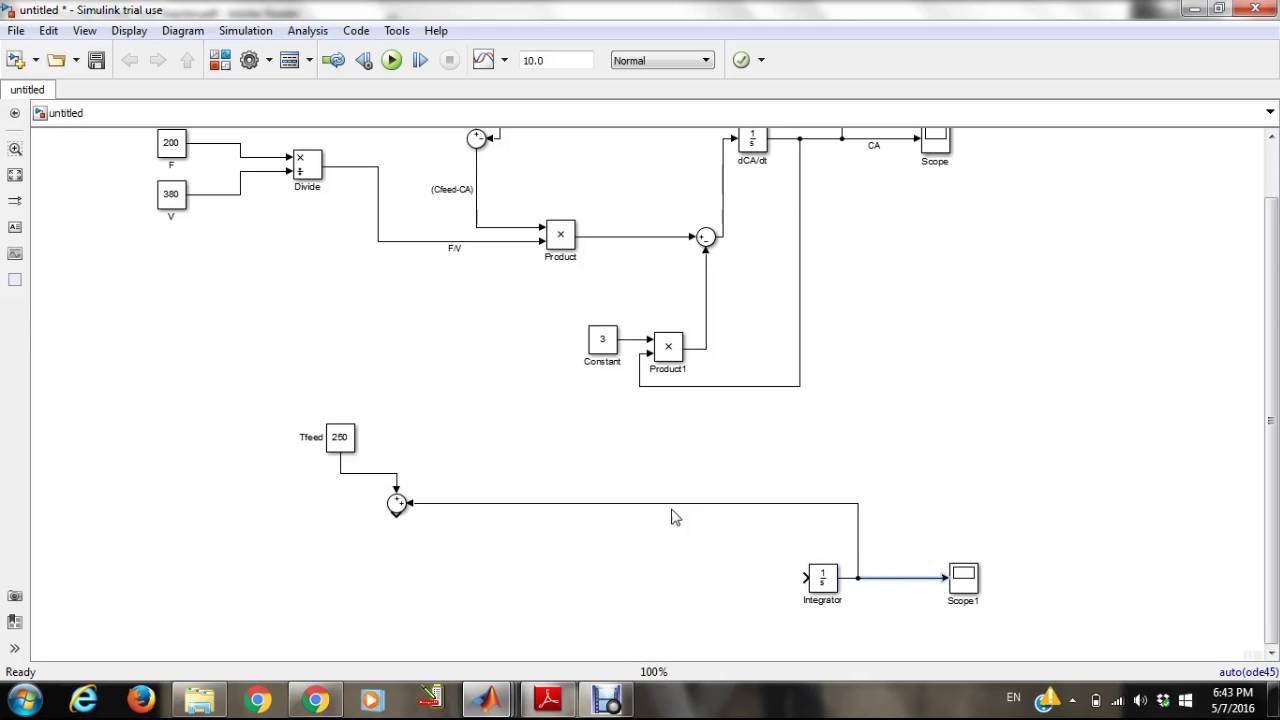This screenshot has height=720, width=1280.
Task: Click the (Cfeed-CA) signal label
Action: [452, 189]
